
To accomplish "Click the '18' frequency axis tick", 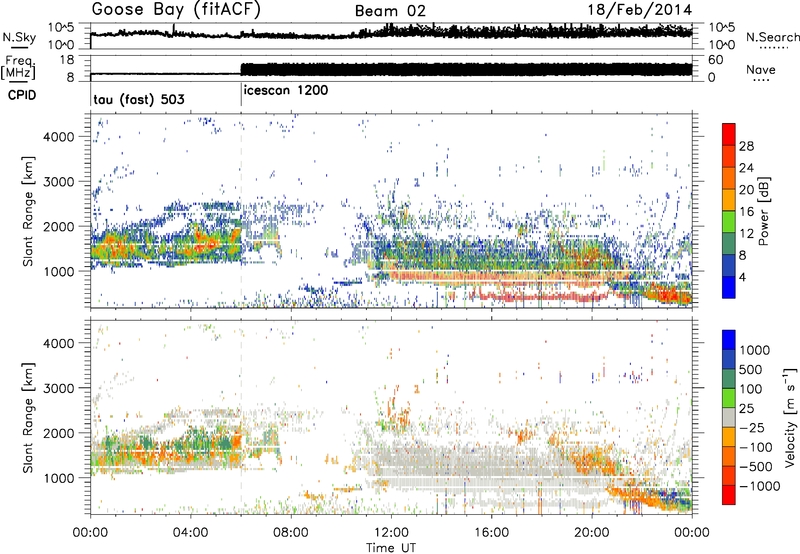I will pyautogui.click(x=67, y=60).
